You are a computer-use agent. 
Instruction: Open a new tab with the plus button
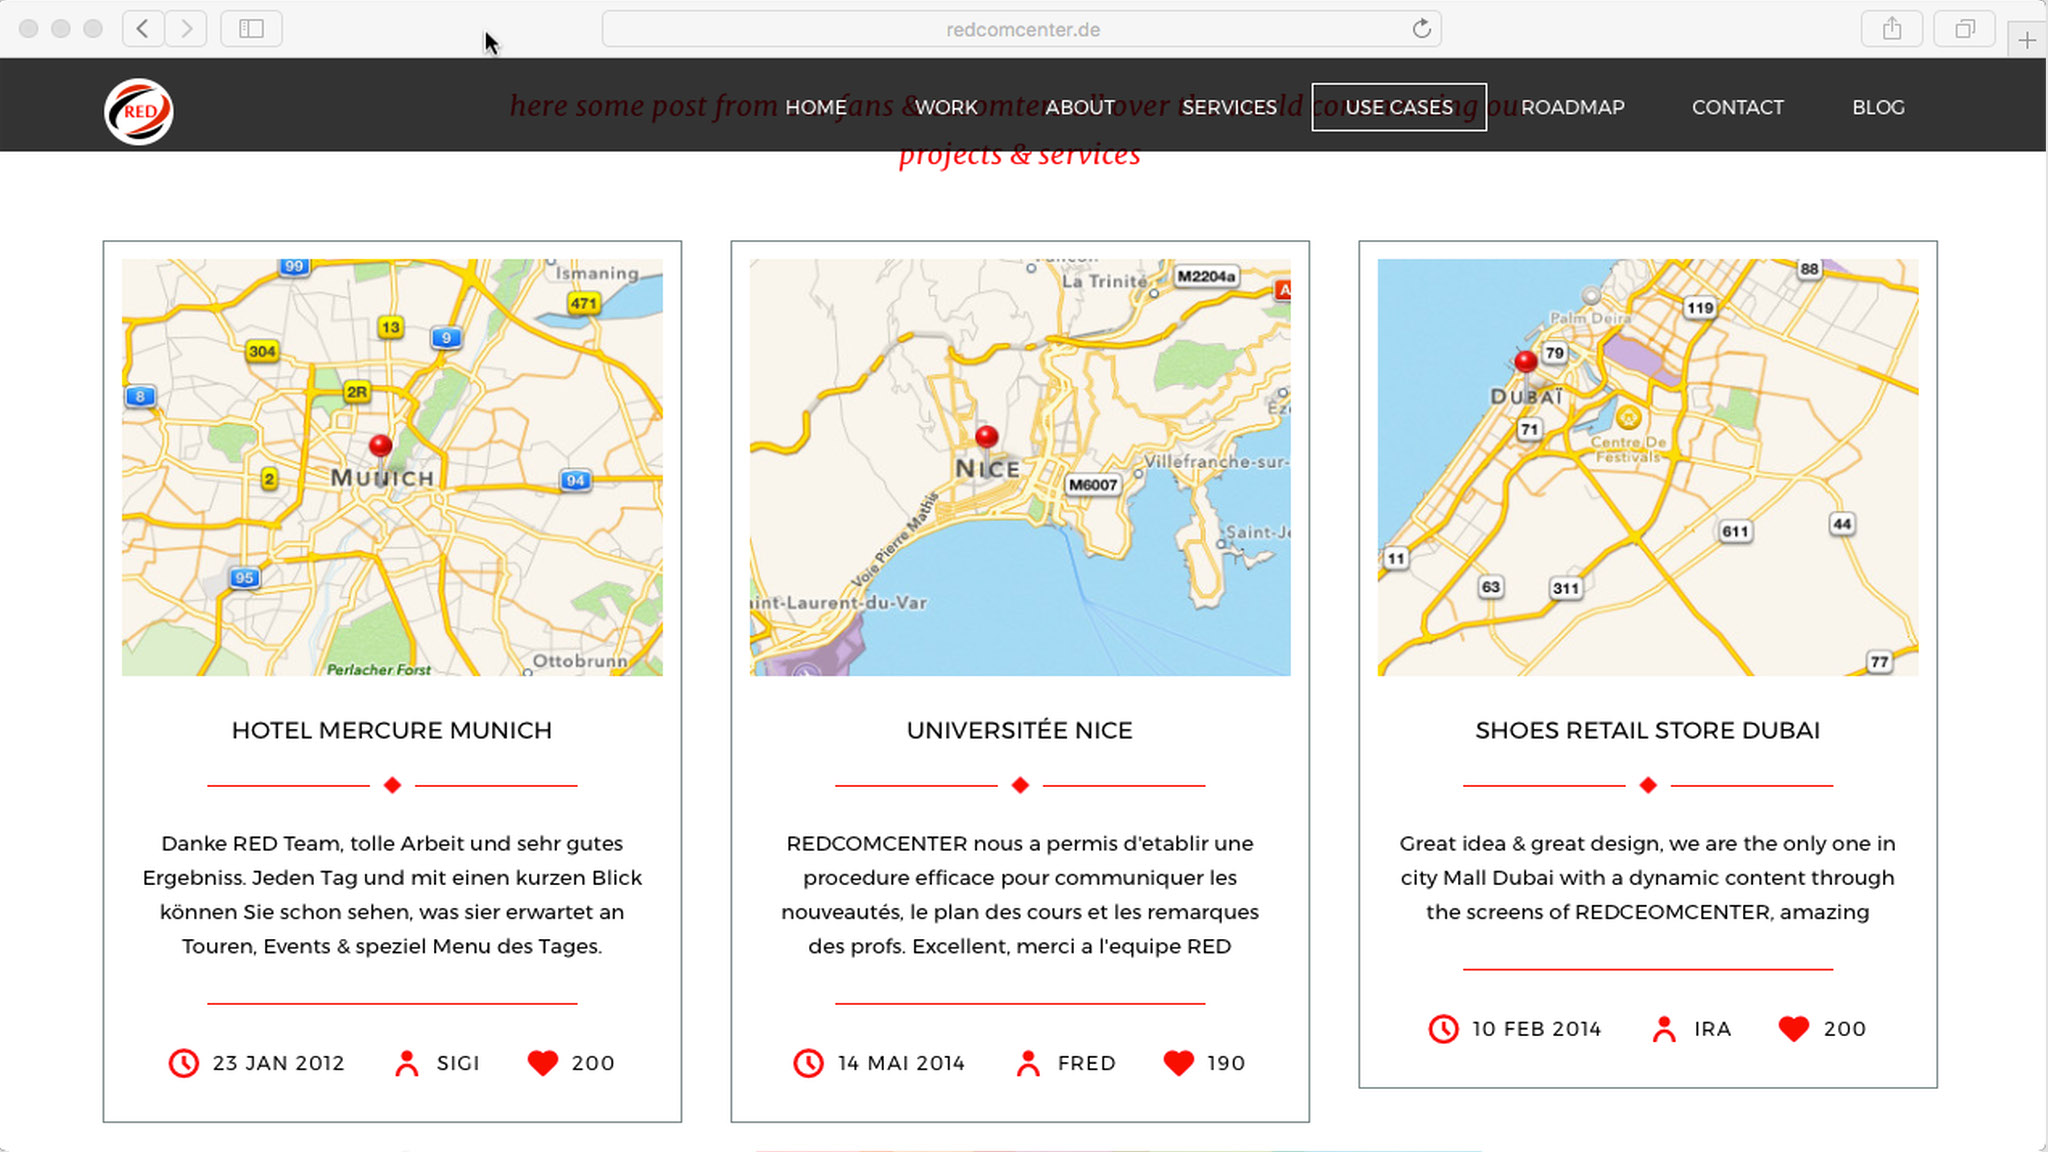2027,40
